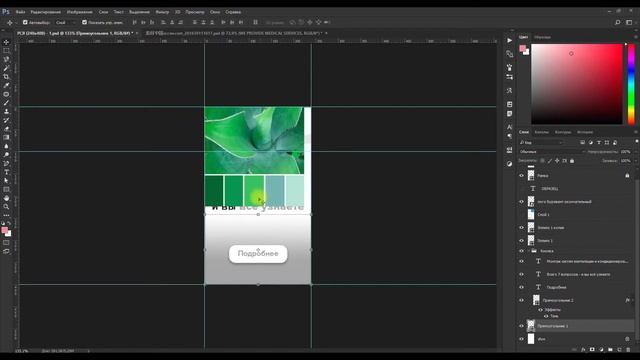This screenshot has height=360, width=640.
Task: Toggle the Автовыбор checkbox
Action: coord(25,22)
